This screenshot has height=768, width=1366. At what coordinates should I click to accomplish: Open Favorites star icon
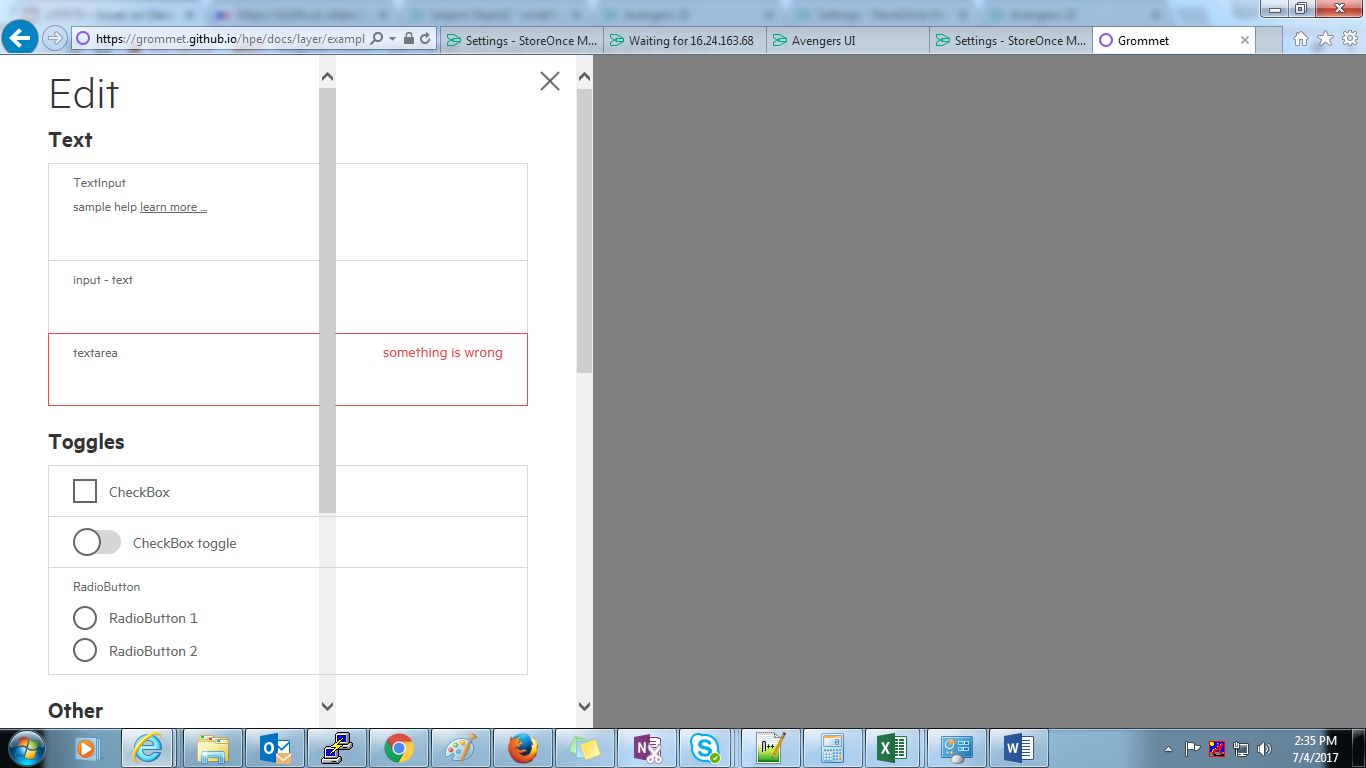click(1325, 39)
